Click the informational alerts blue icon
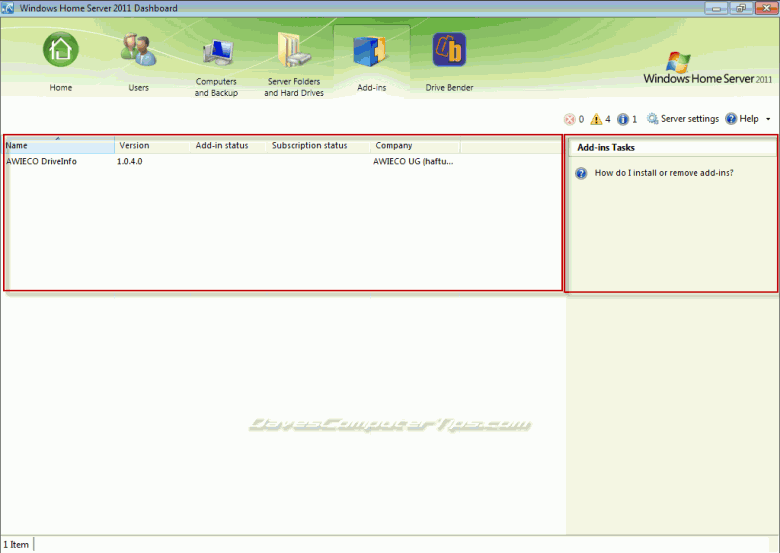Image resolution: width=780 pixels, height=553 pixels. point(622,119)
